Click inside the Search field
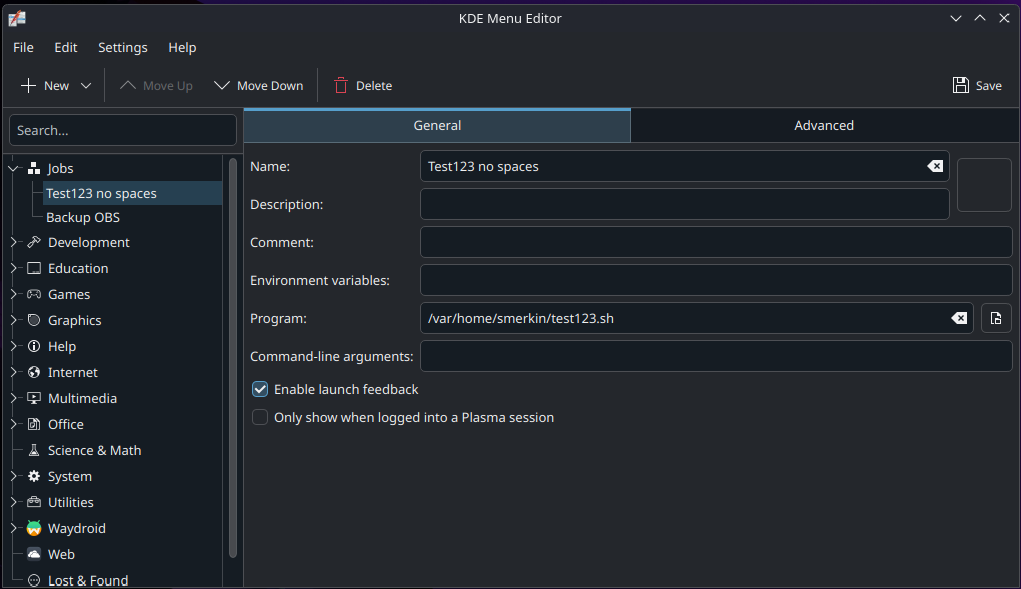Viewport: 1021px width, 589px height. tap(122, 130)
